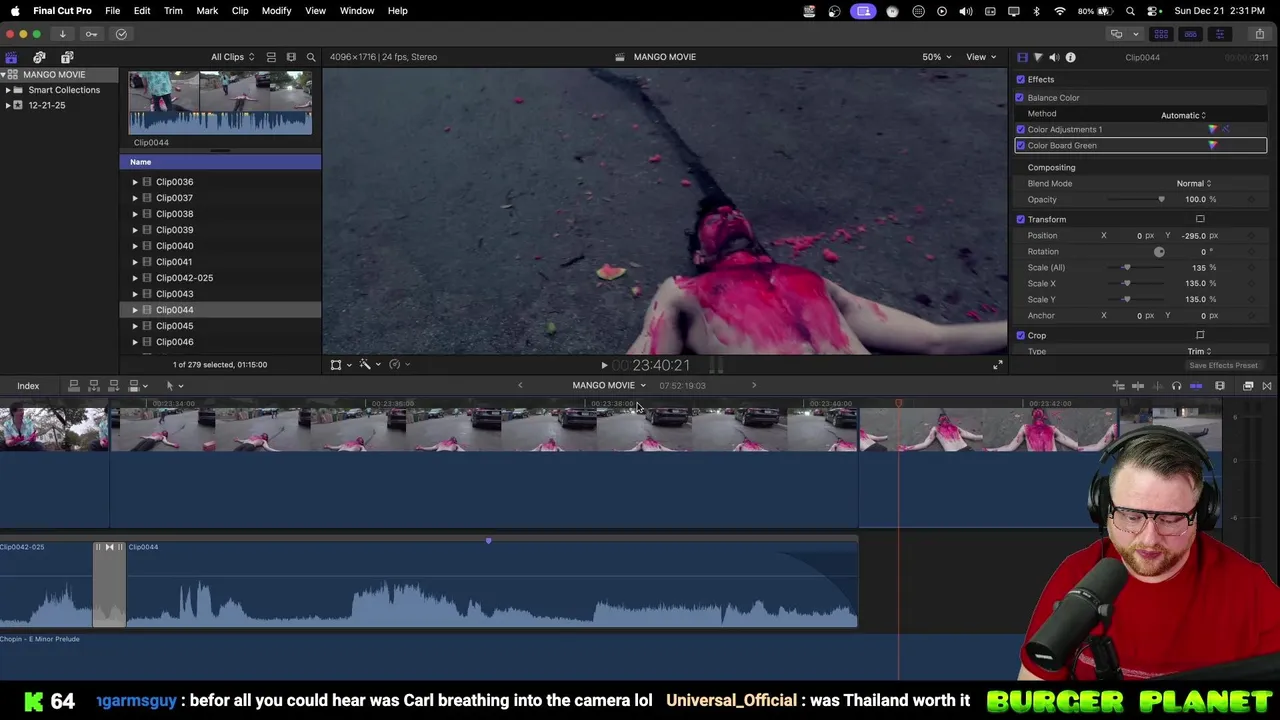Open the Crop Type Trim dropdown
Image resolution: width=1280 pixels, height=720 pixels.
click(1199, 351)
